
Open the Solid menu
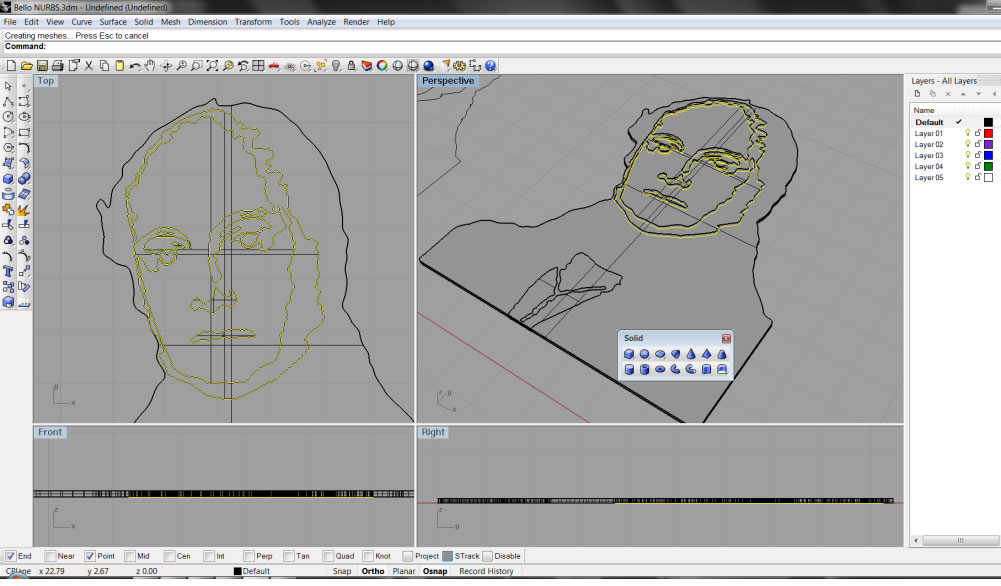144,22
